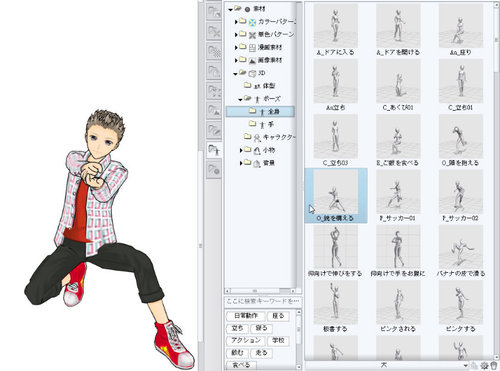Filter by the 寝る tag
500x371 pixels.
(x=261, y=328)
